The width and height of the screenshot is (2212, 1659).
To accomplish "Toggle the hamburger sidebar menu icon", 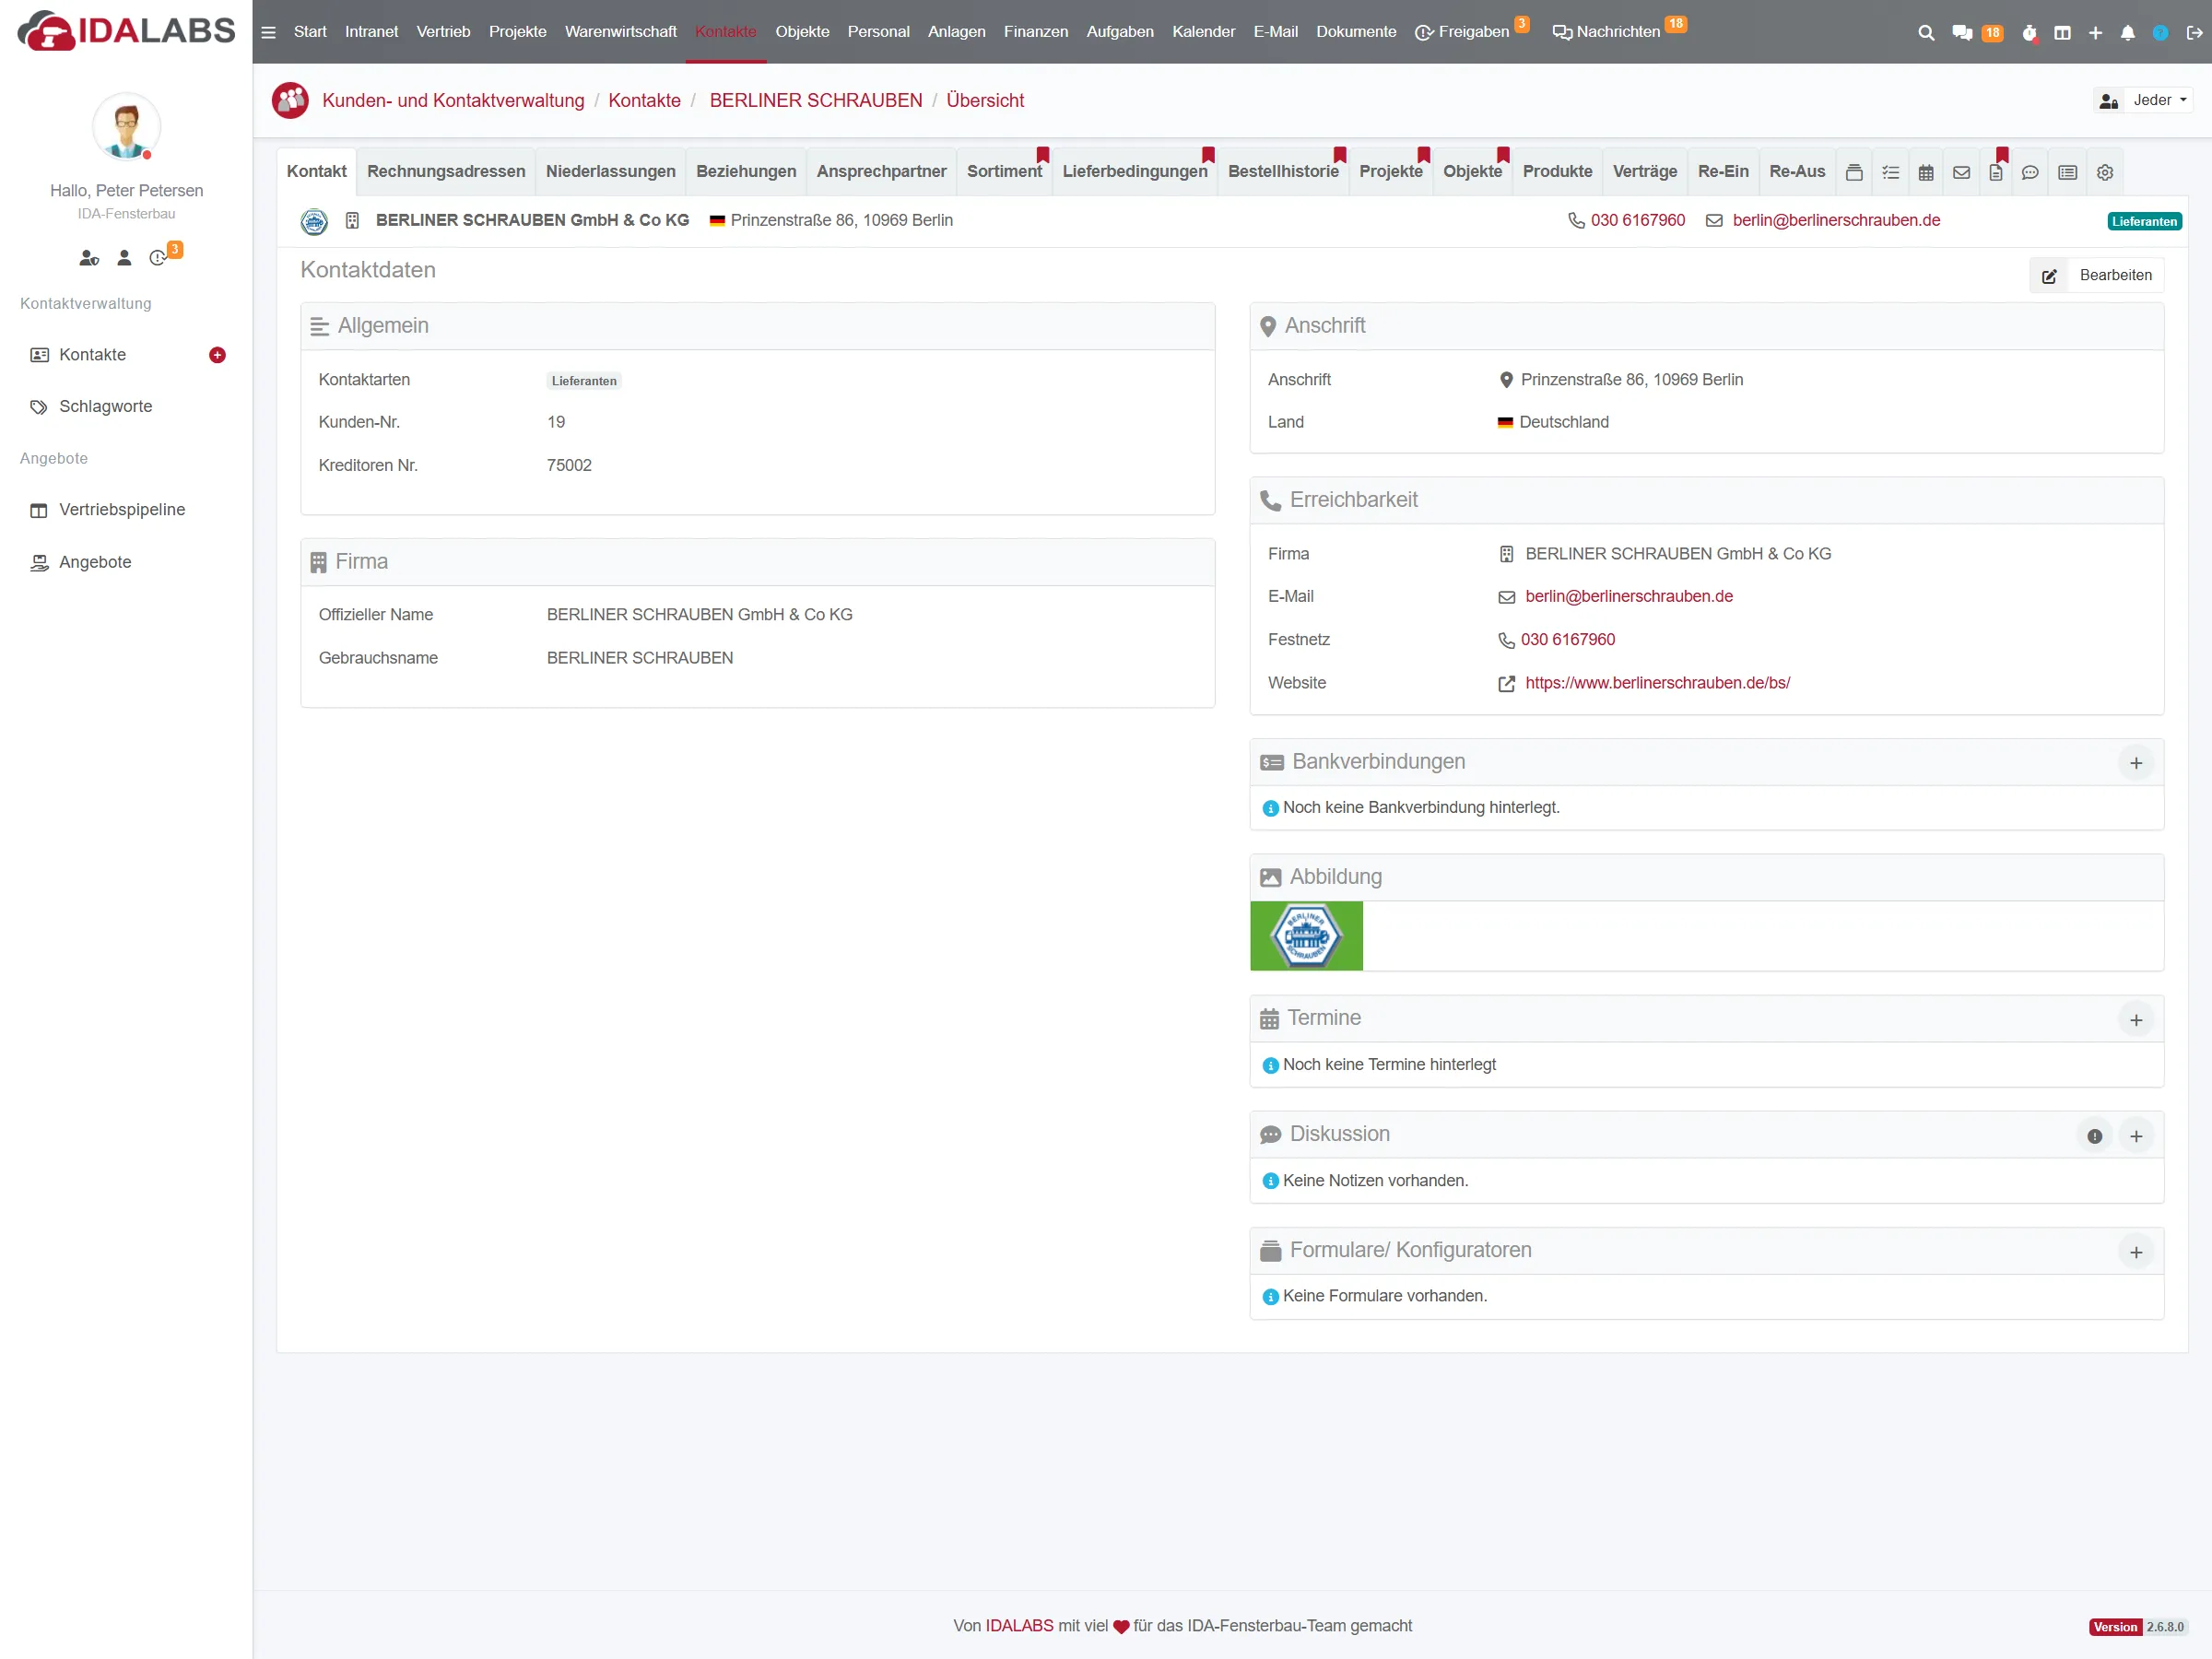I will coord(268,32).
